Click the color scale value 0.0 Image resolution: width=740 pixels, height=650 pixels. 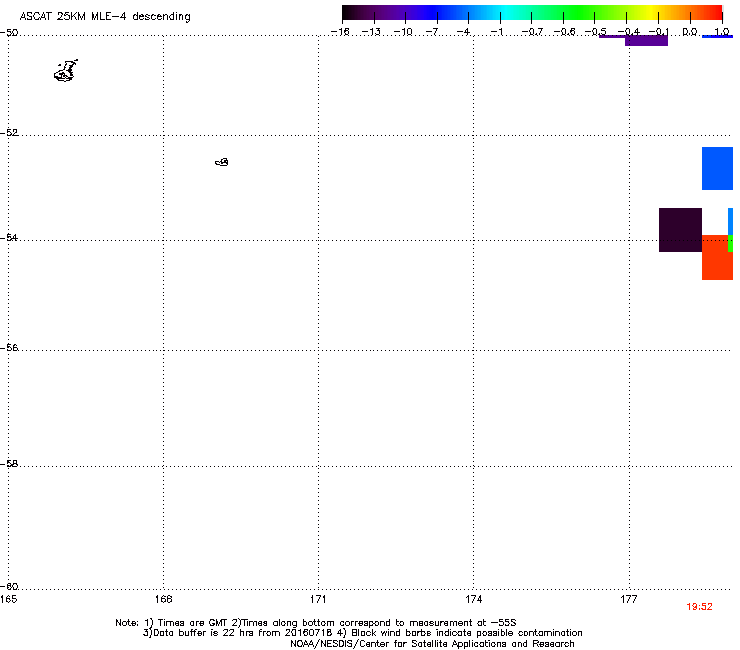tap(690, 32)
